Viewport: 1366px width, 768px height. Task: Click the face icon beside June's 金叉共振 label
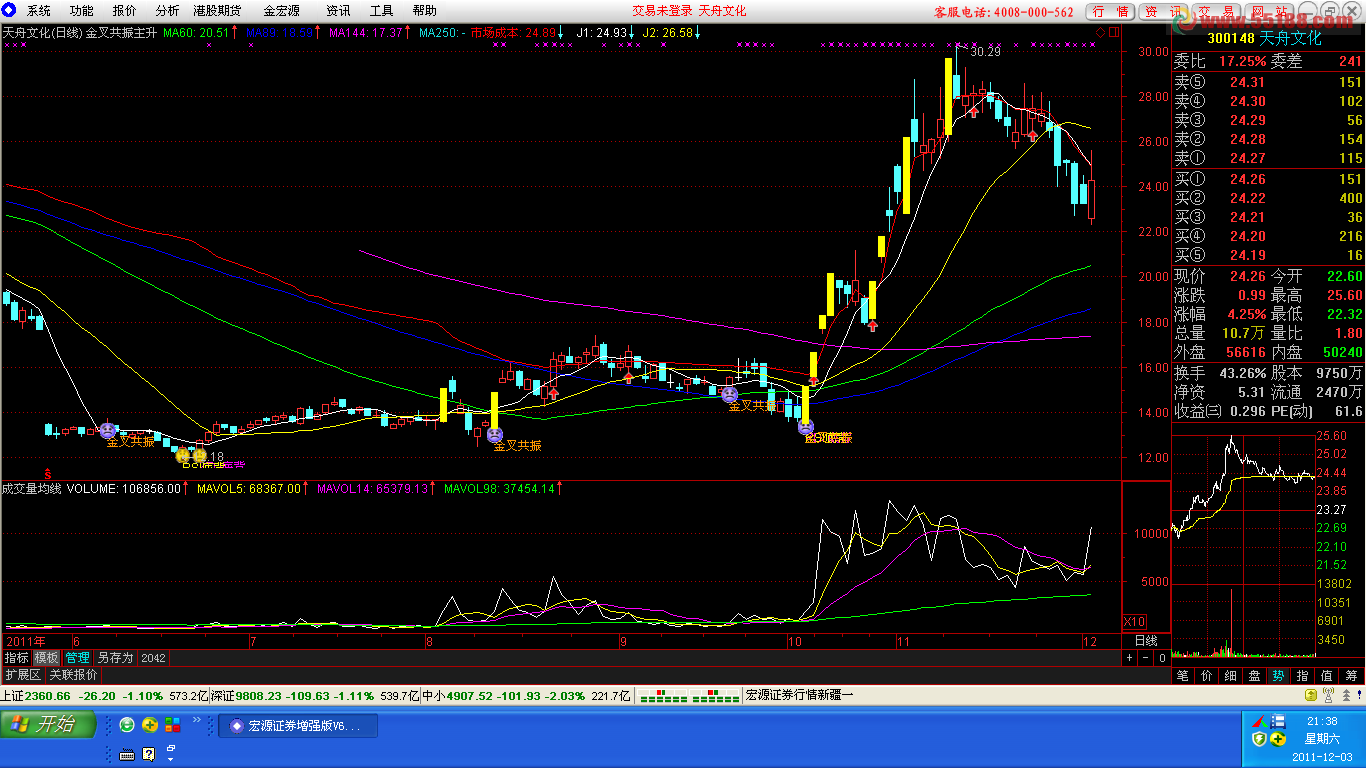pyautogui.click(x=106, y=430)
